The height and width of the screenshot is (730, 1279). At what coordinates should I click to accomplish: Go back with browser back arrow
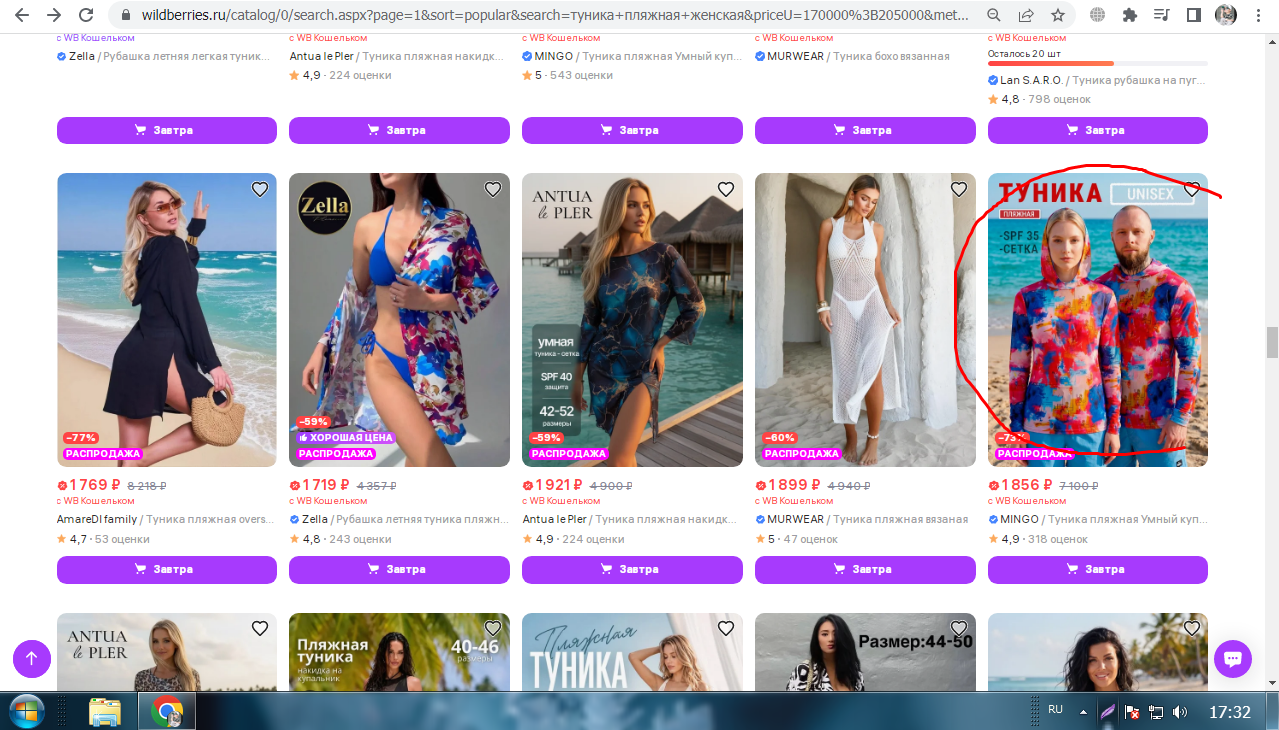[21, 16]
